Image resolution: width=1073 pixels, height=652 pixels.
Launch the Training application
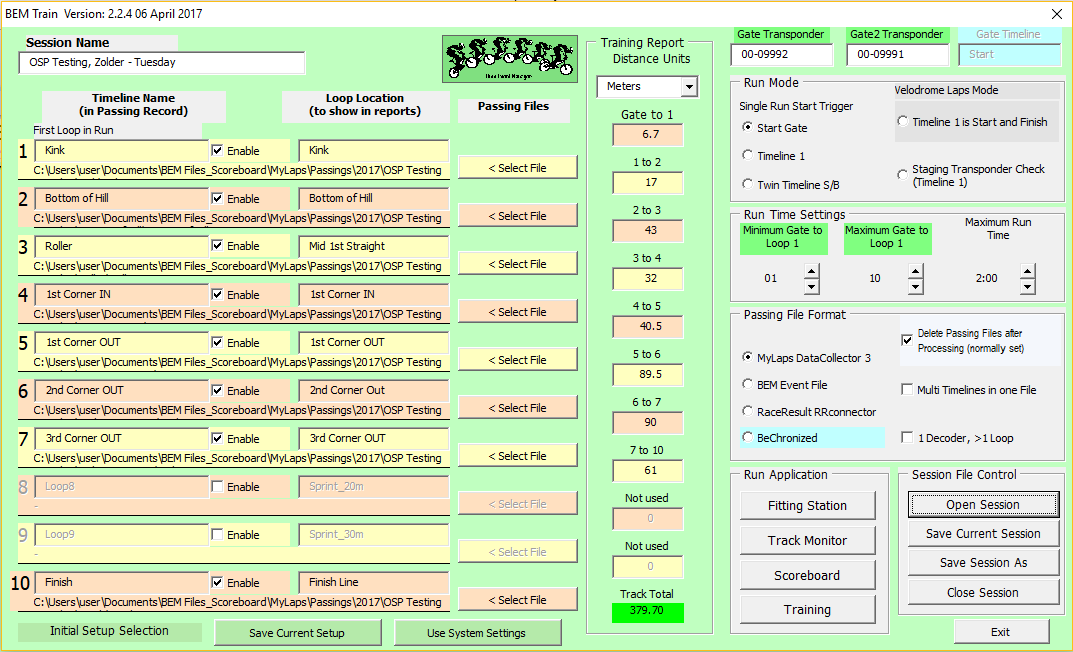pyautogui.click(x=807, y=610)
